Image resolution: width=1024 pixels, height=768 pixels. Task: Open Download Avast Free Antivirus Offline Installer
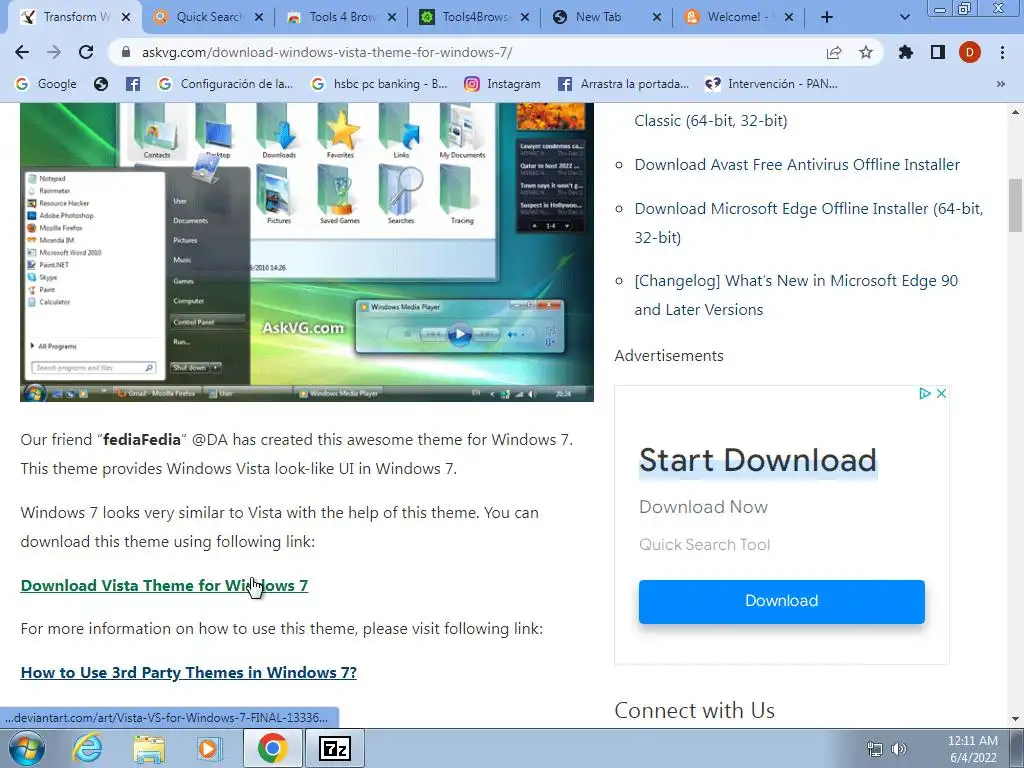[797, 165]
